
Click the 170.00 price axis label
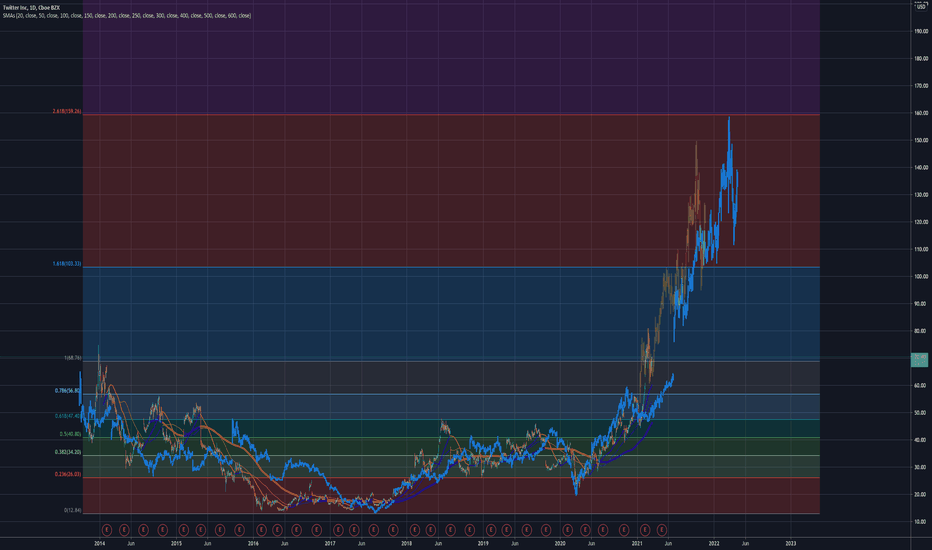921,86
